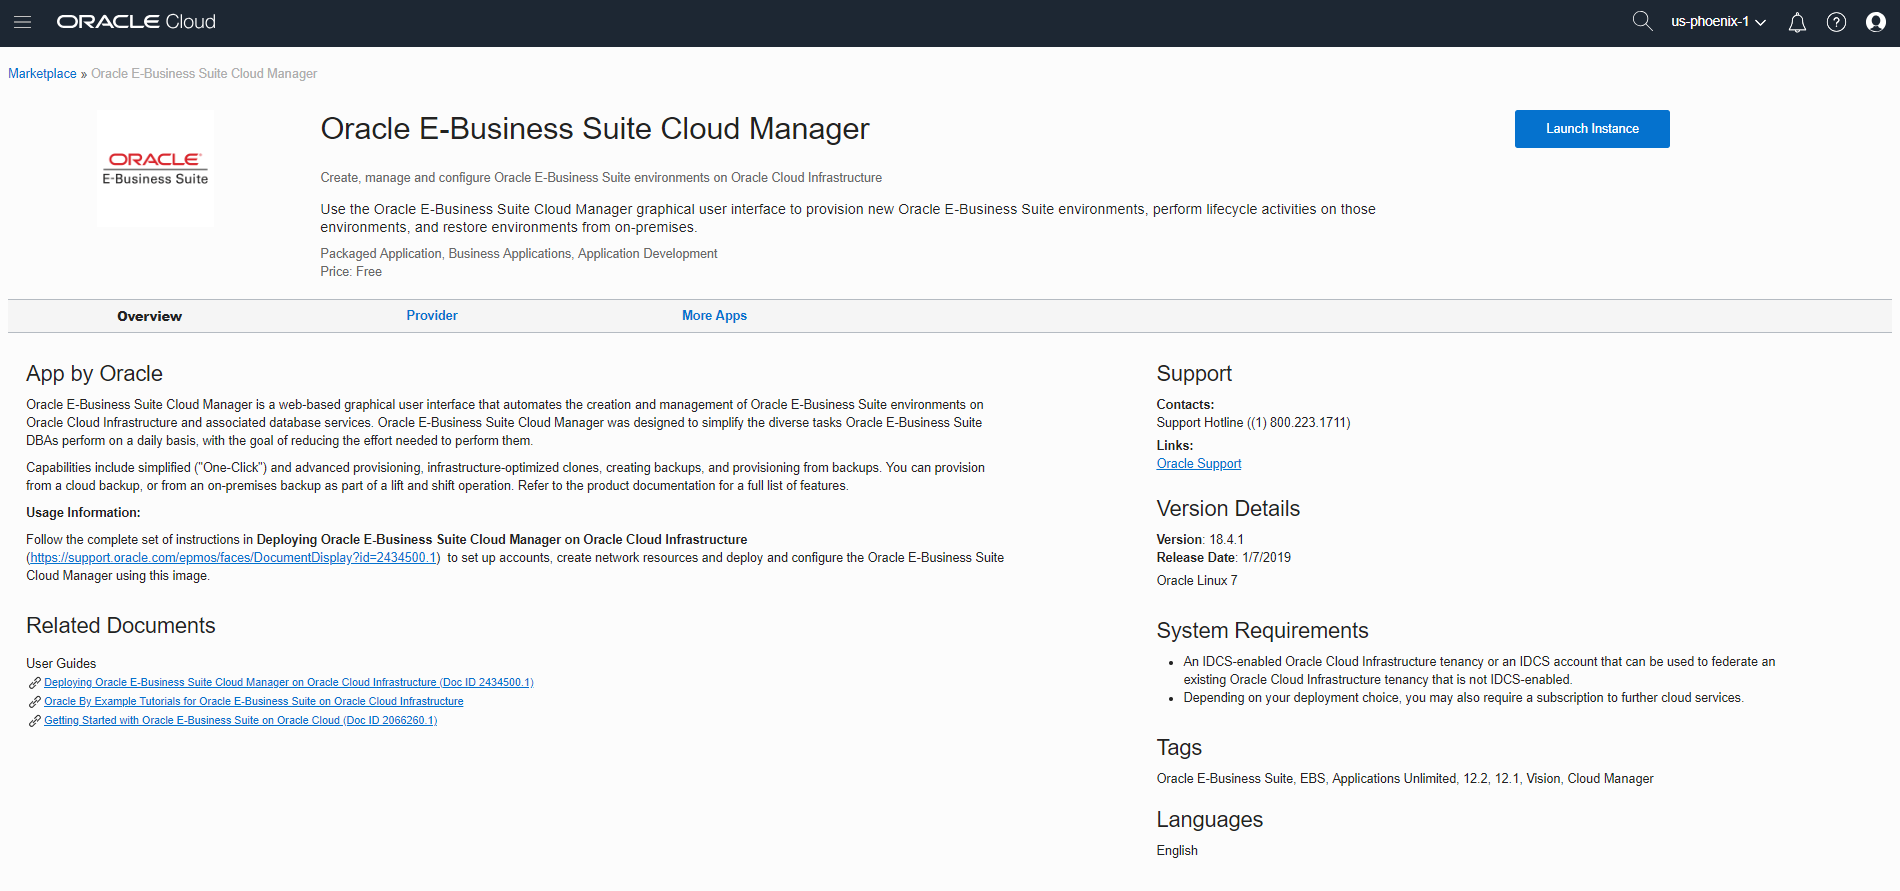Open the More Apps tab
Viewport: 1900px width, 891px height.
click(714, 316)
